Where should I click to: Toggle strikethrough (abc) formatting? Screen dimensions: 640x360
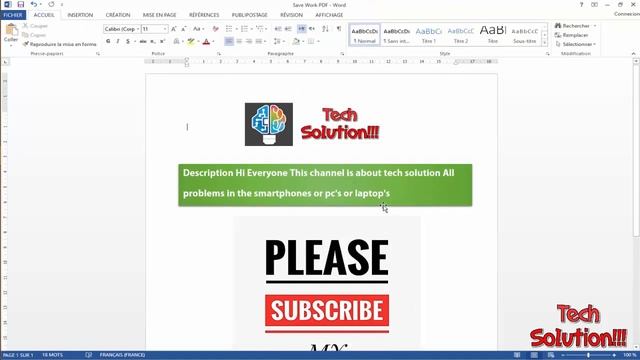pos(143,41)
